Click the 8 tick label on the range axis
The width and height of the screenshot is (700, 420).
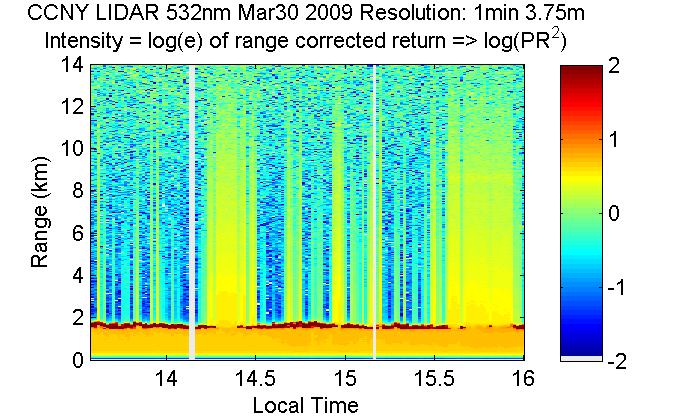[77, 192]
